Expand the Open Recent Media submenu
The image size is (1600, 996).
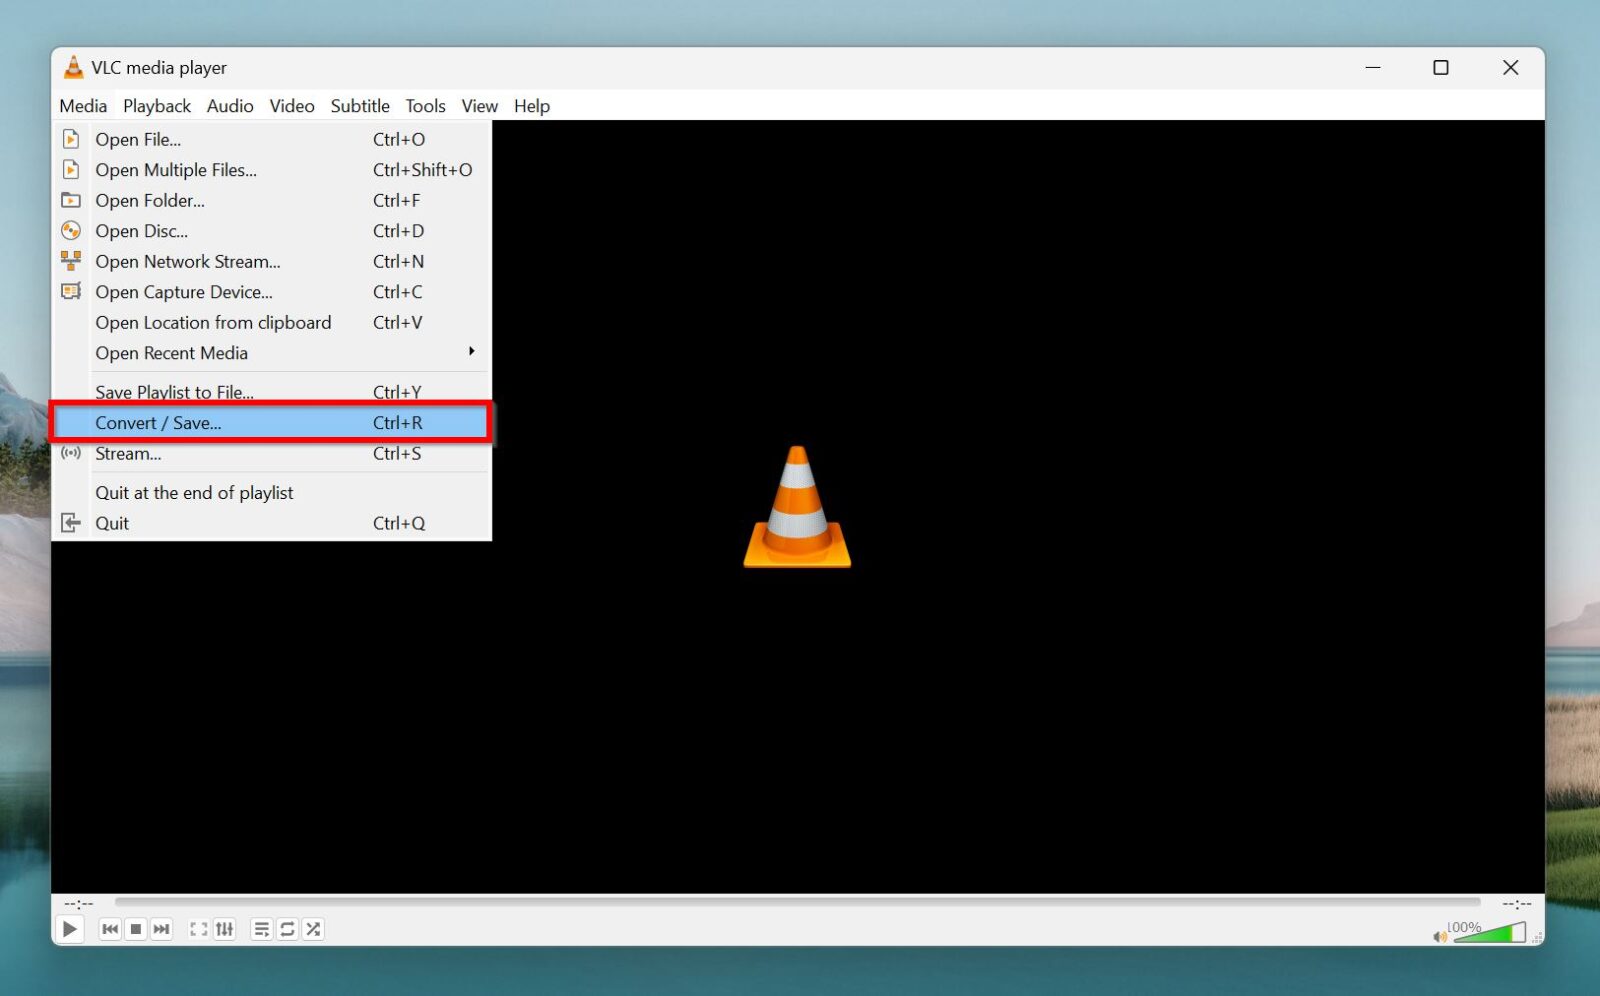click(172, 353)
